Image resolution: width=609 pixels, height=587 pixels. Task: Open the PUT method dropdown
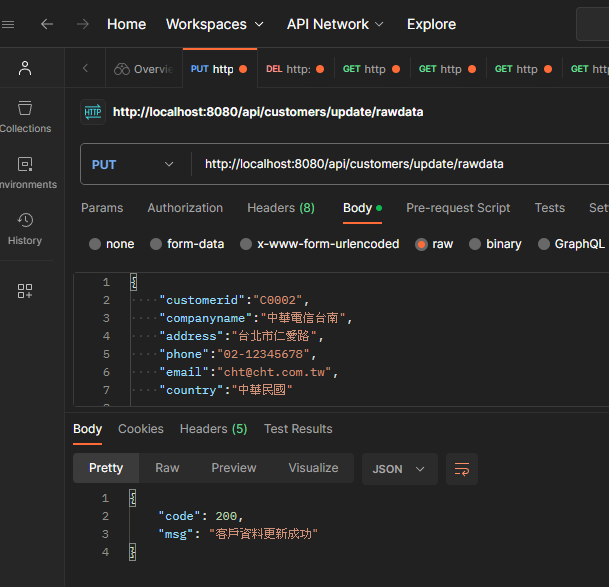133,164
